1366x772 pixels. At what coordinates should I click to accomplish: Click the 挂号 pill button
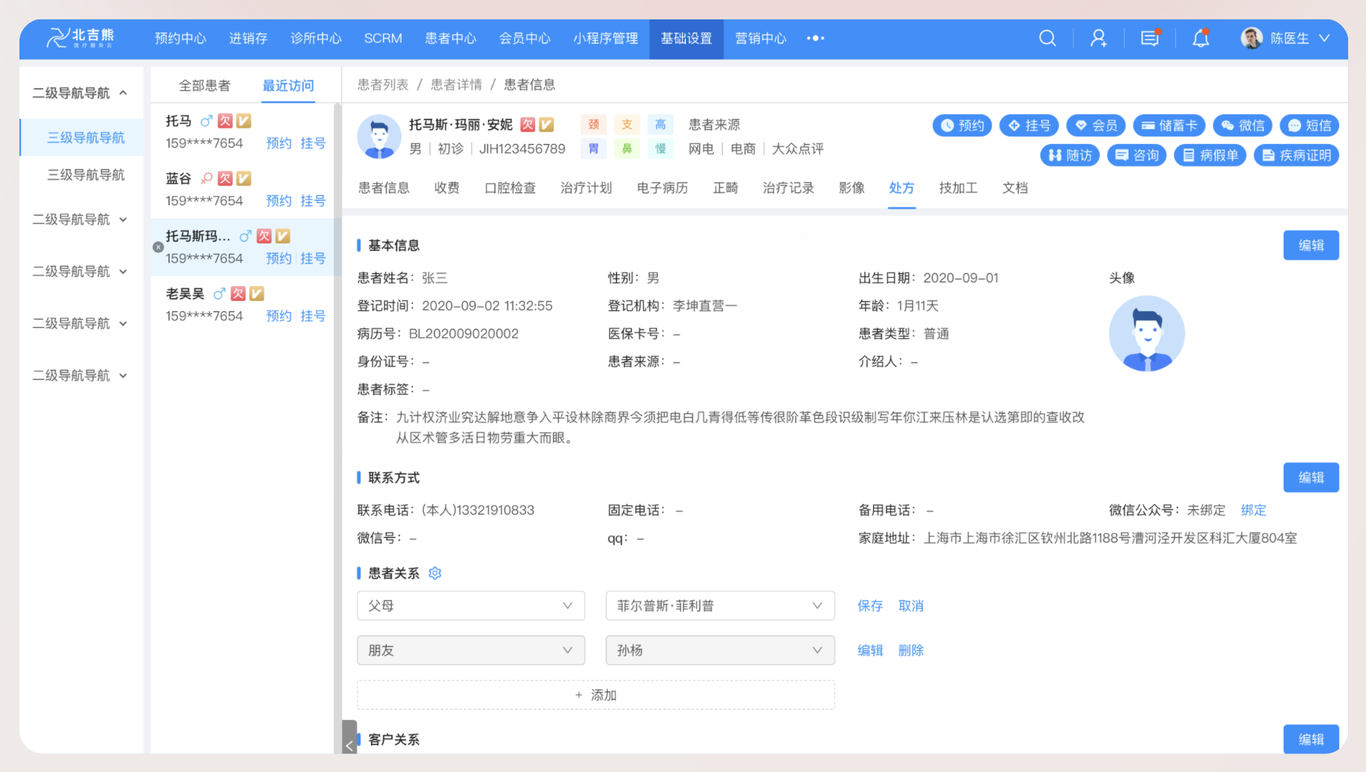point(1029,125)
